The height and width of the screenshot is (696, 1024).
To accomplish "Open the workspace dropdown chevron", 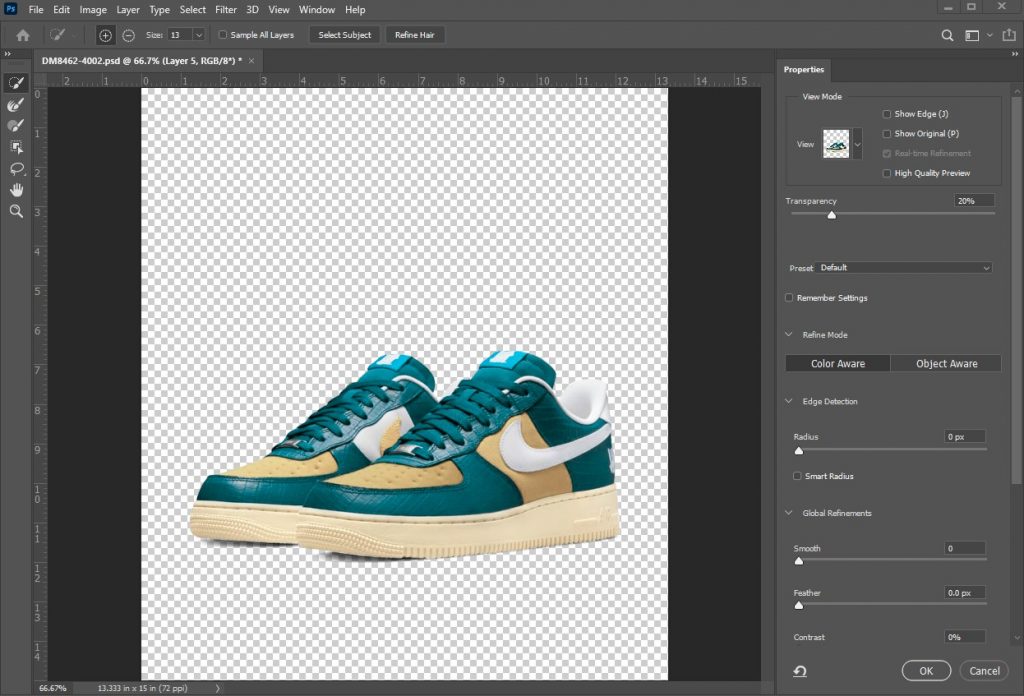I will (989, 35).
